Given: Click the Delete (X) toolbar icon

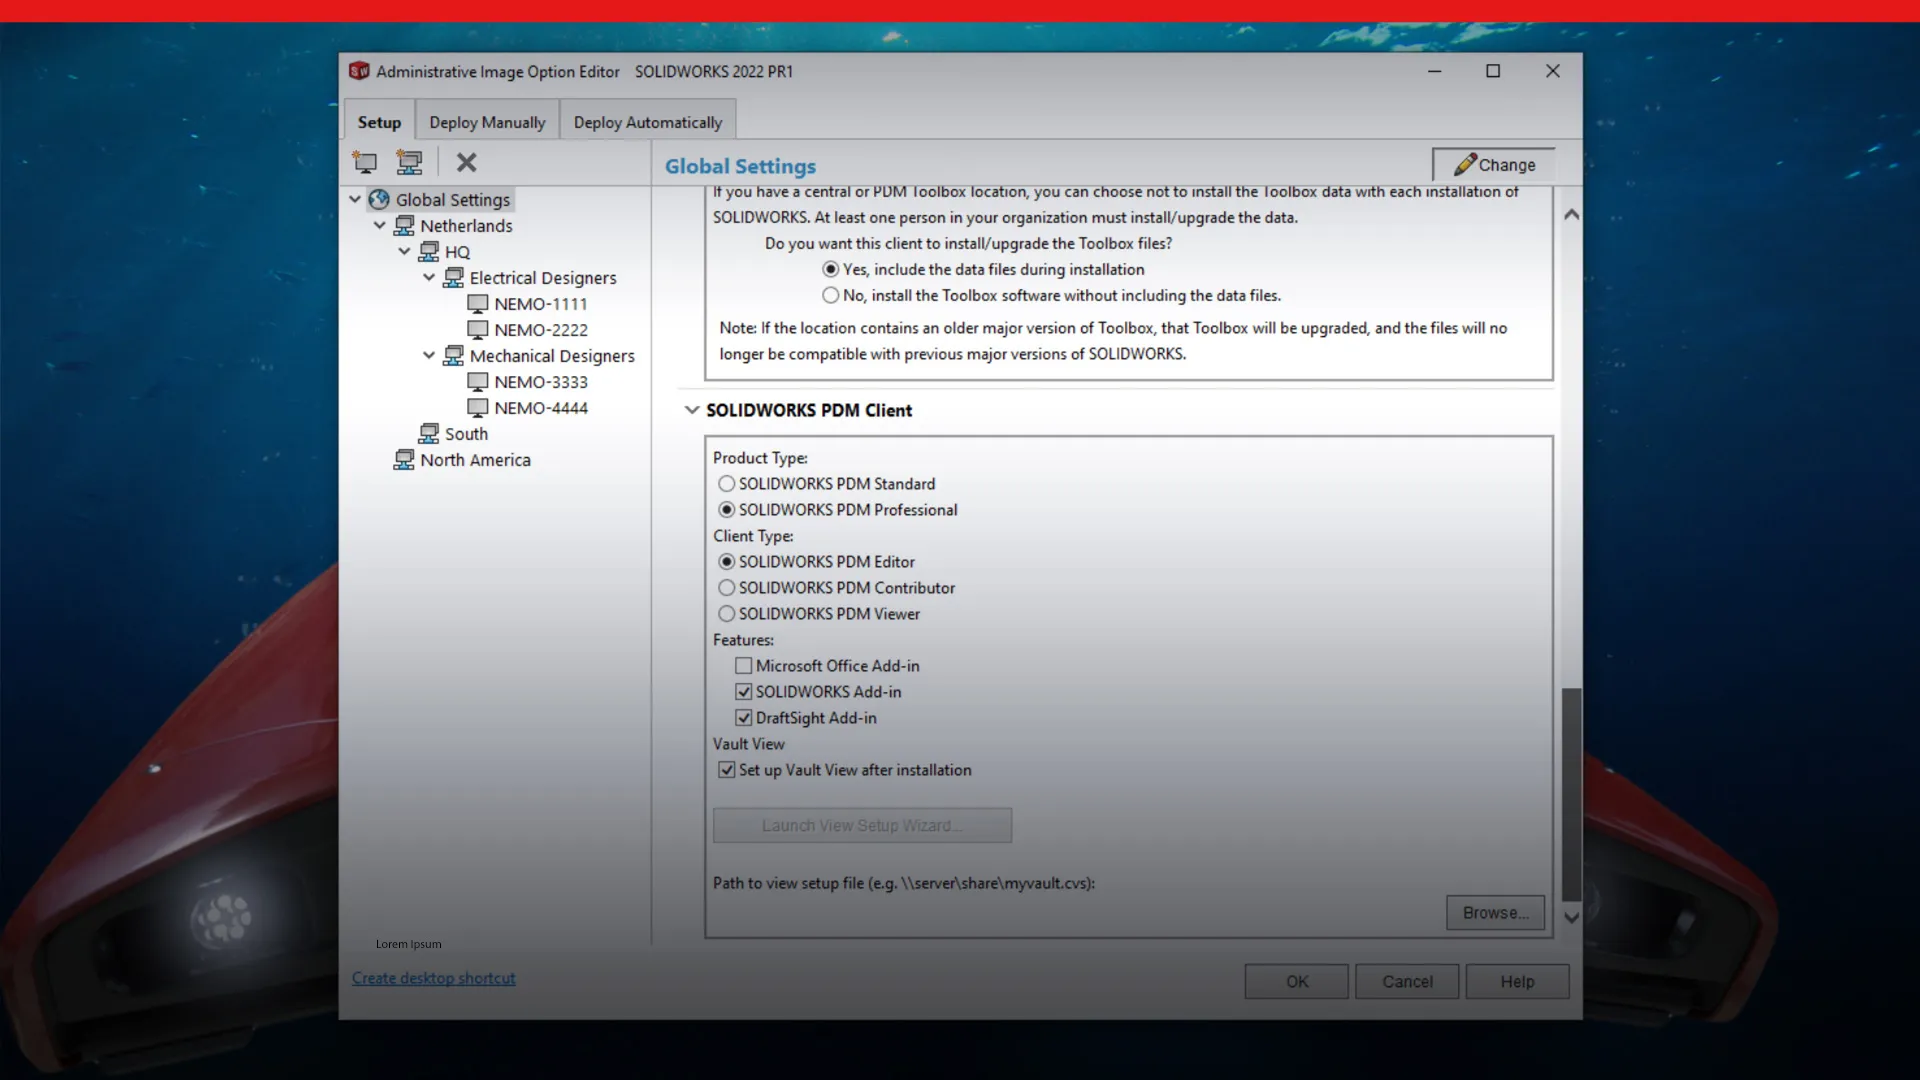Looking at the screenshot, I should (466, 162).
